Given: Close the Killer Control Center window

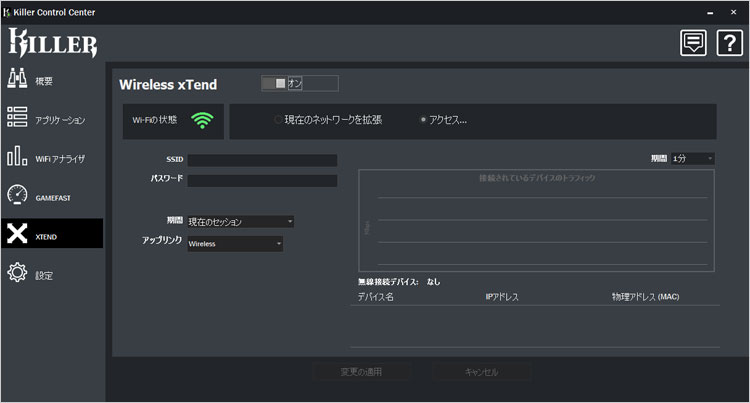Looking at the screenshot, I should pos(733,12).
